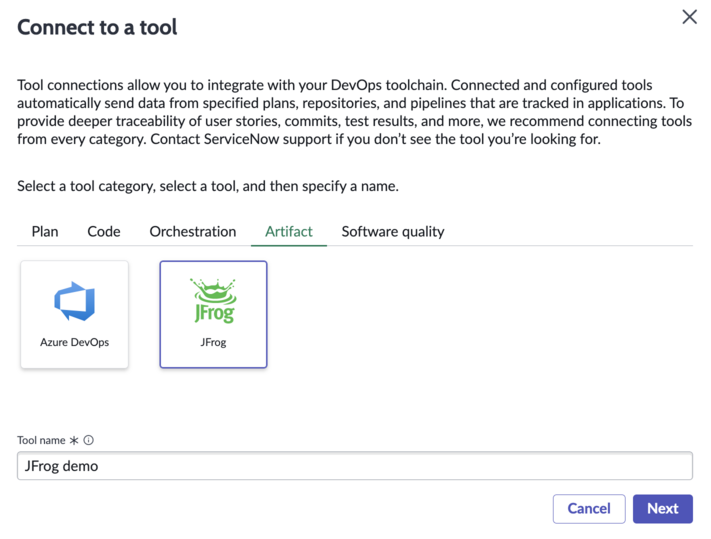This screenshot has width=711, height=539.
Task: Show the Software quality tab
Action: tap(393, 232)
